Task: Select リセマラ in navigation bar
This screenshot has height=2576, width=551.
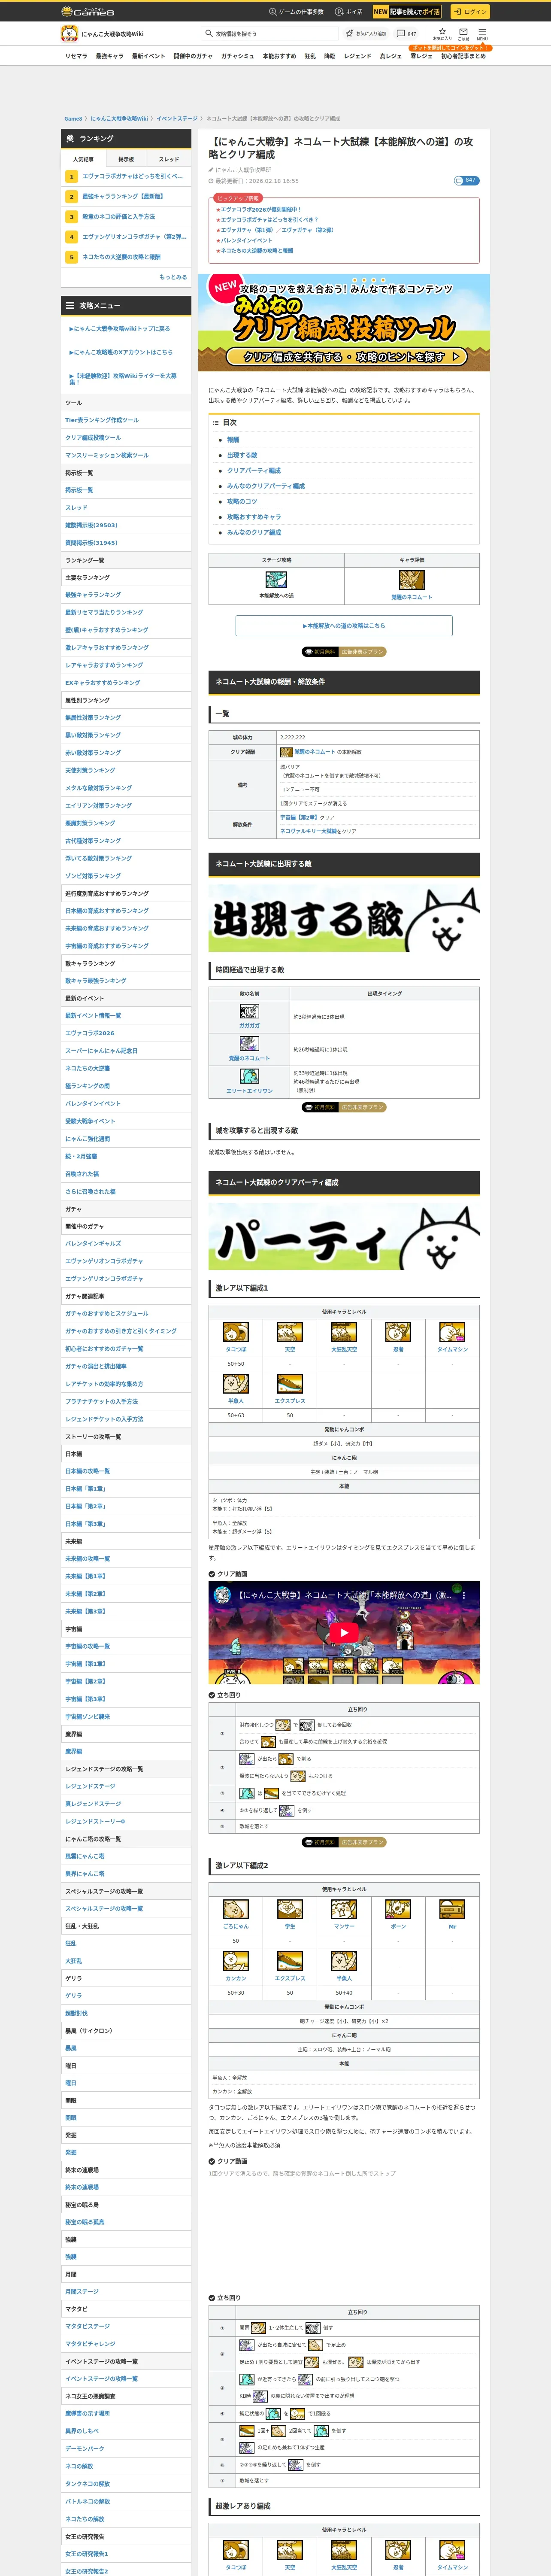Action: (76, 56)
